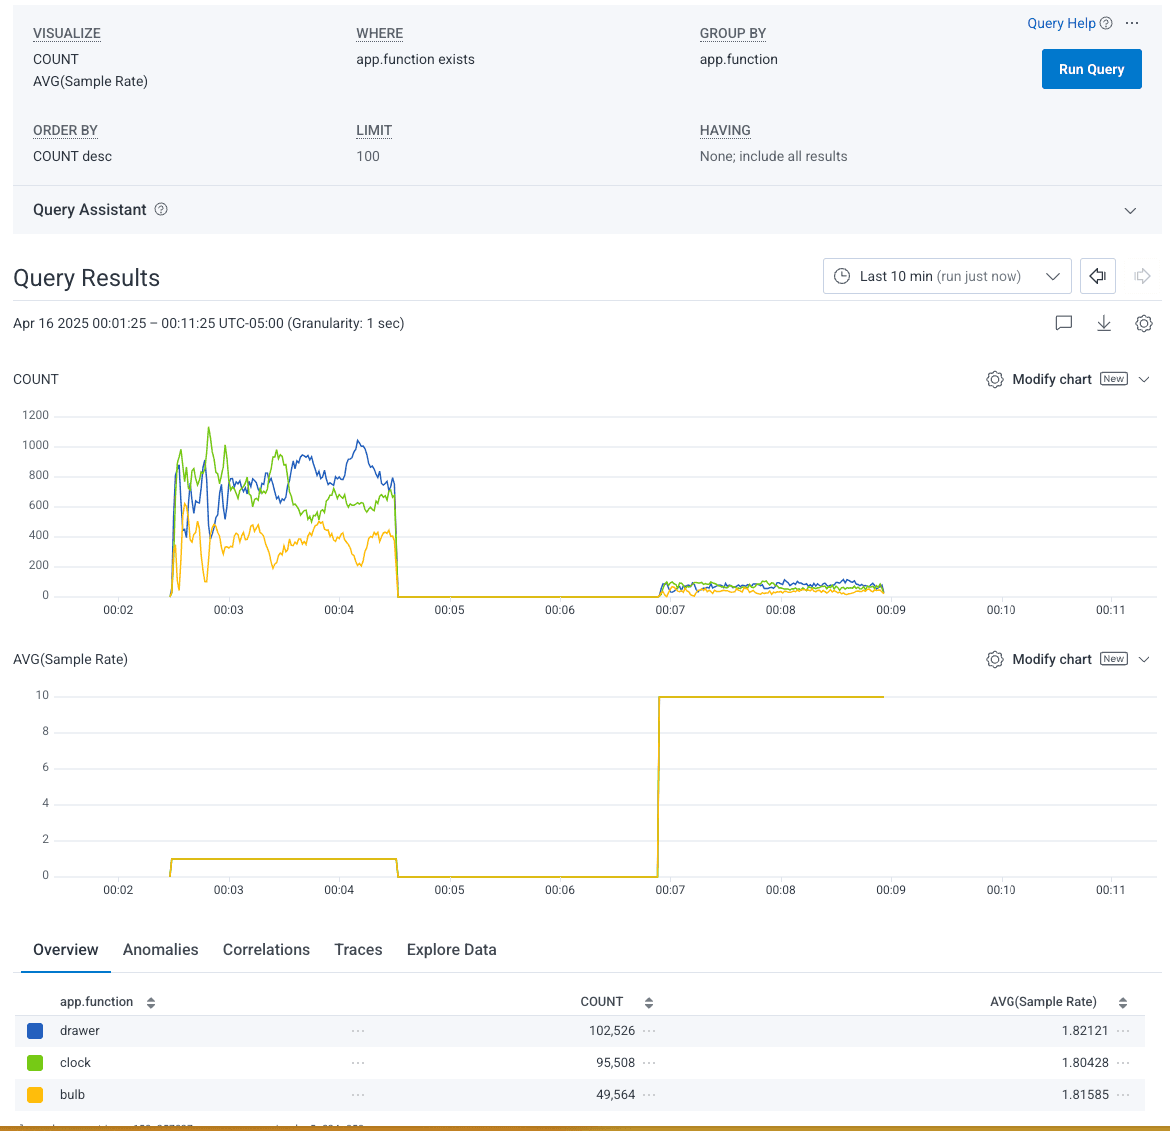Viewport: 1170px width, 1131px height.
Task: Open the query more-options ellipsis menu
Action: point(1132,23)
